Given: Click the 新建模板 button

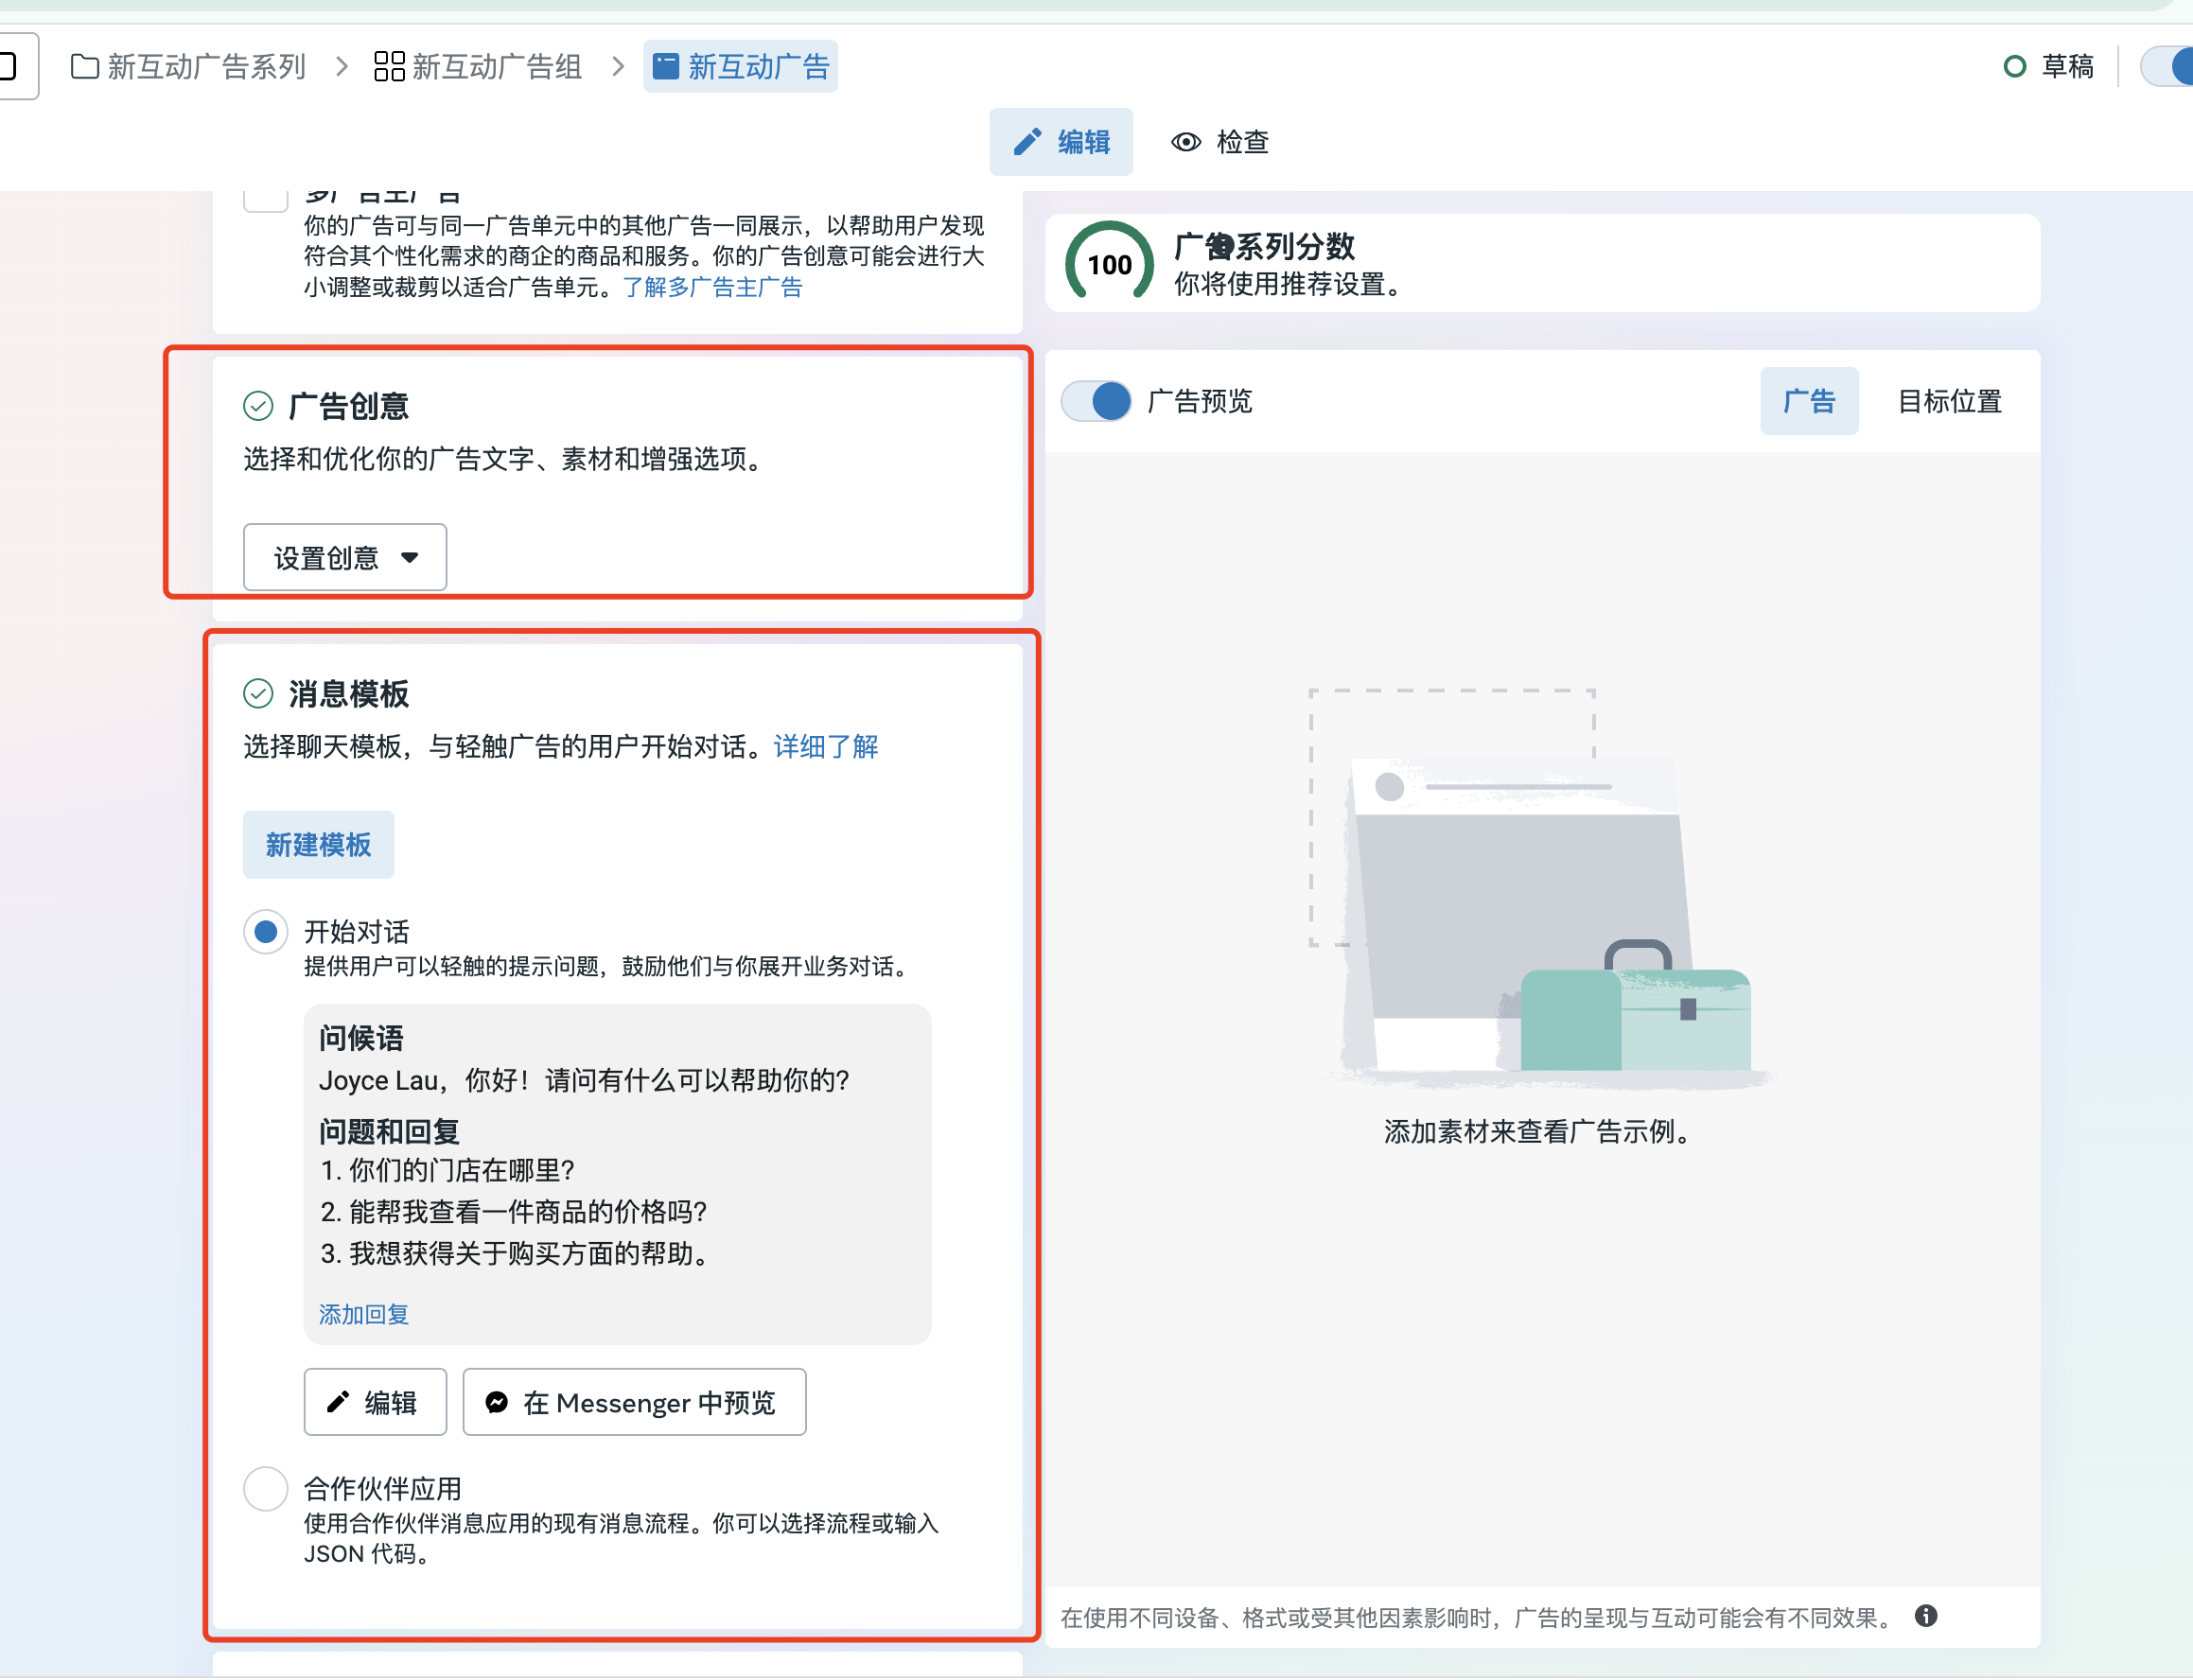Looking at the screenshot, I should 318,845.
